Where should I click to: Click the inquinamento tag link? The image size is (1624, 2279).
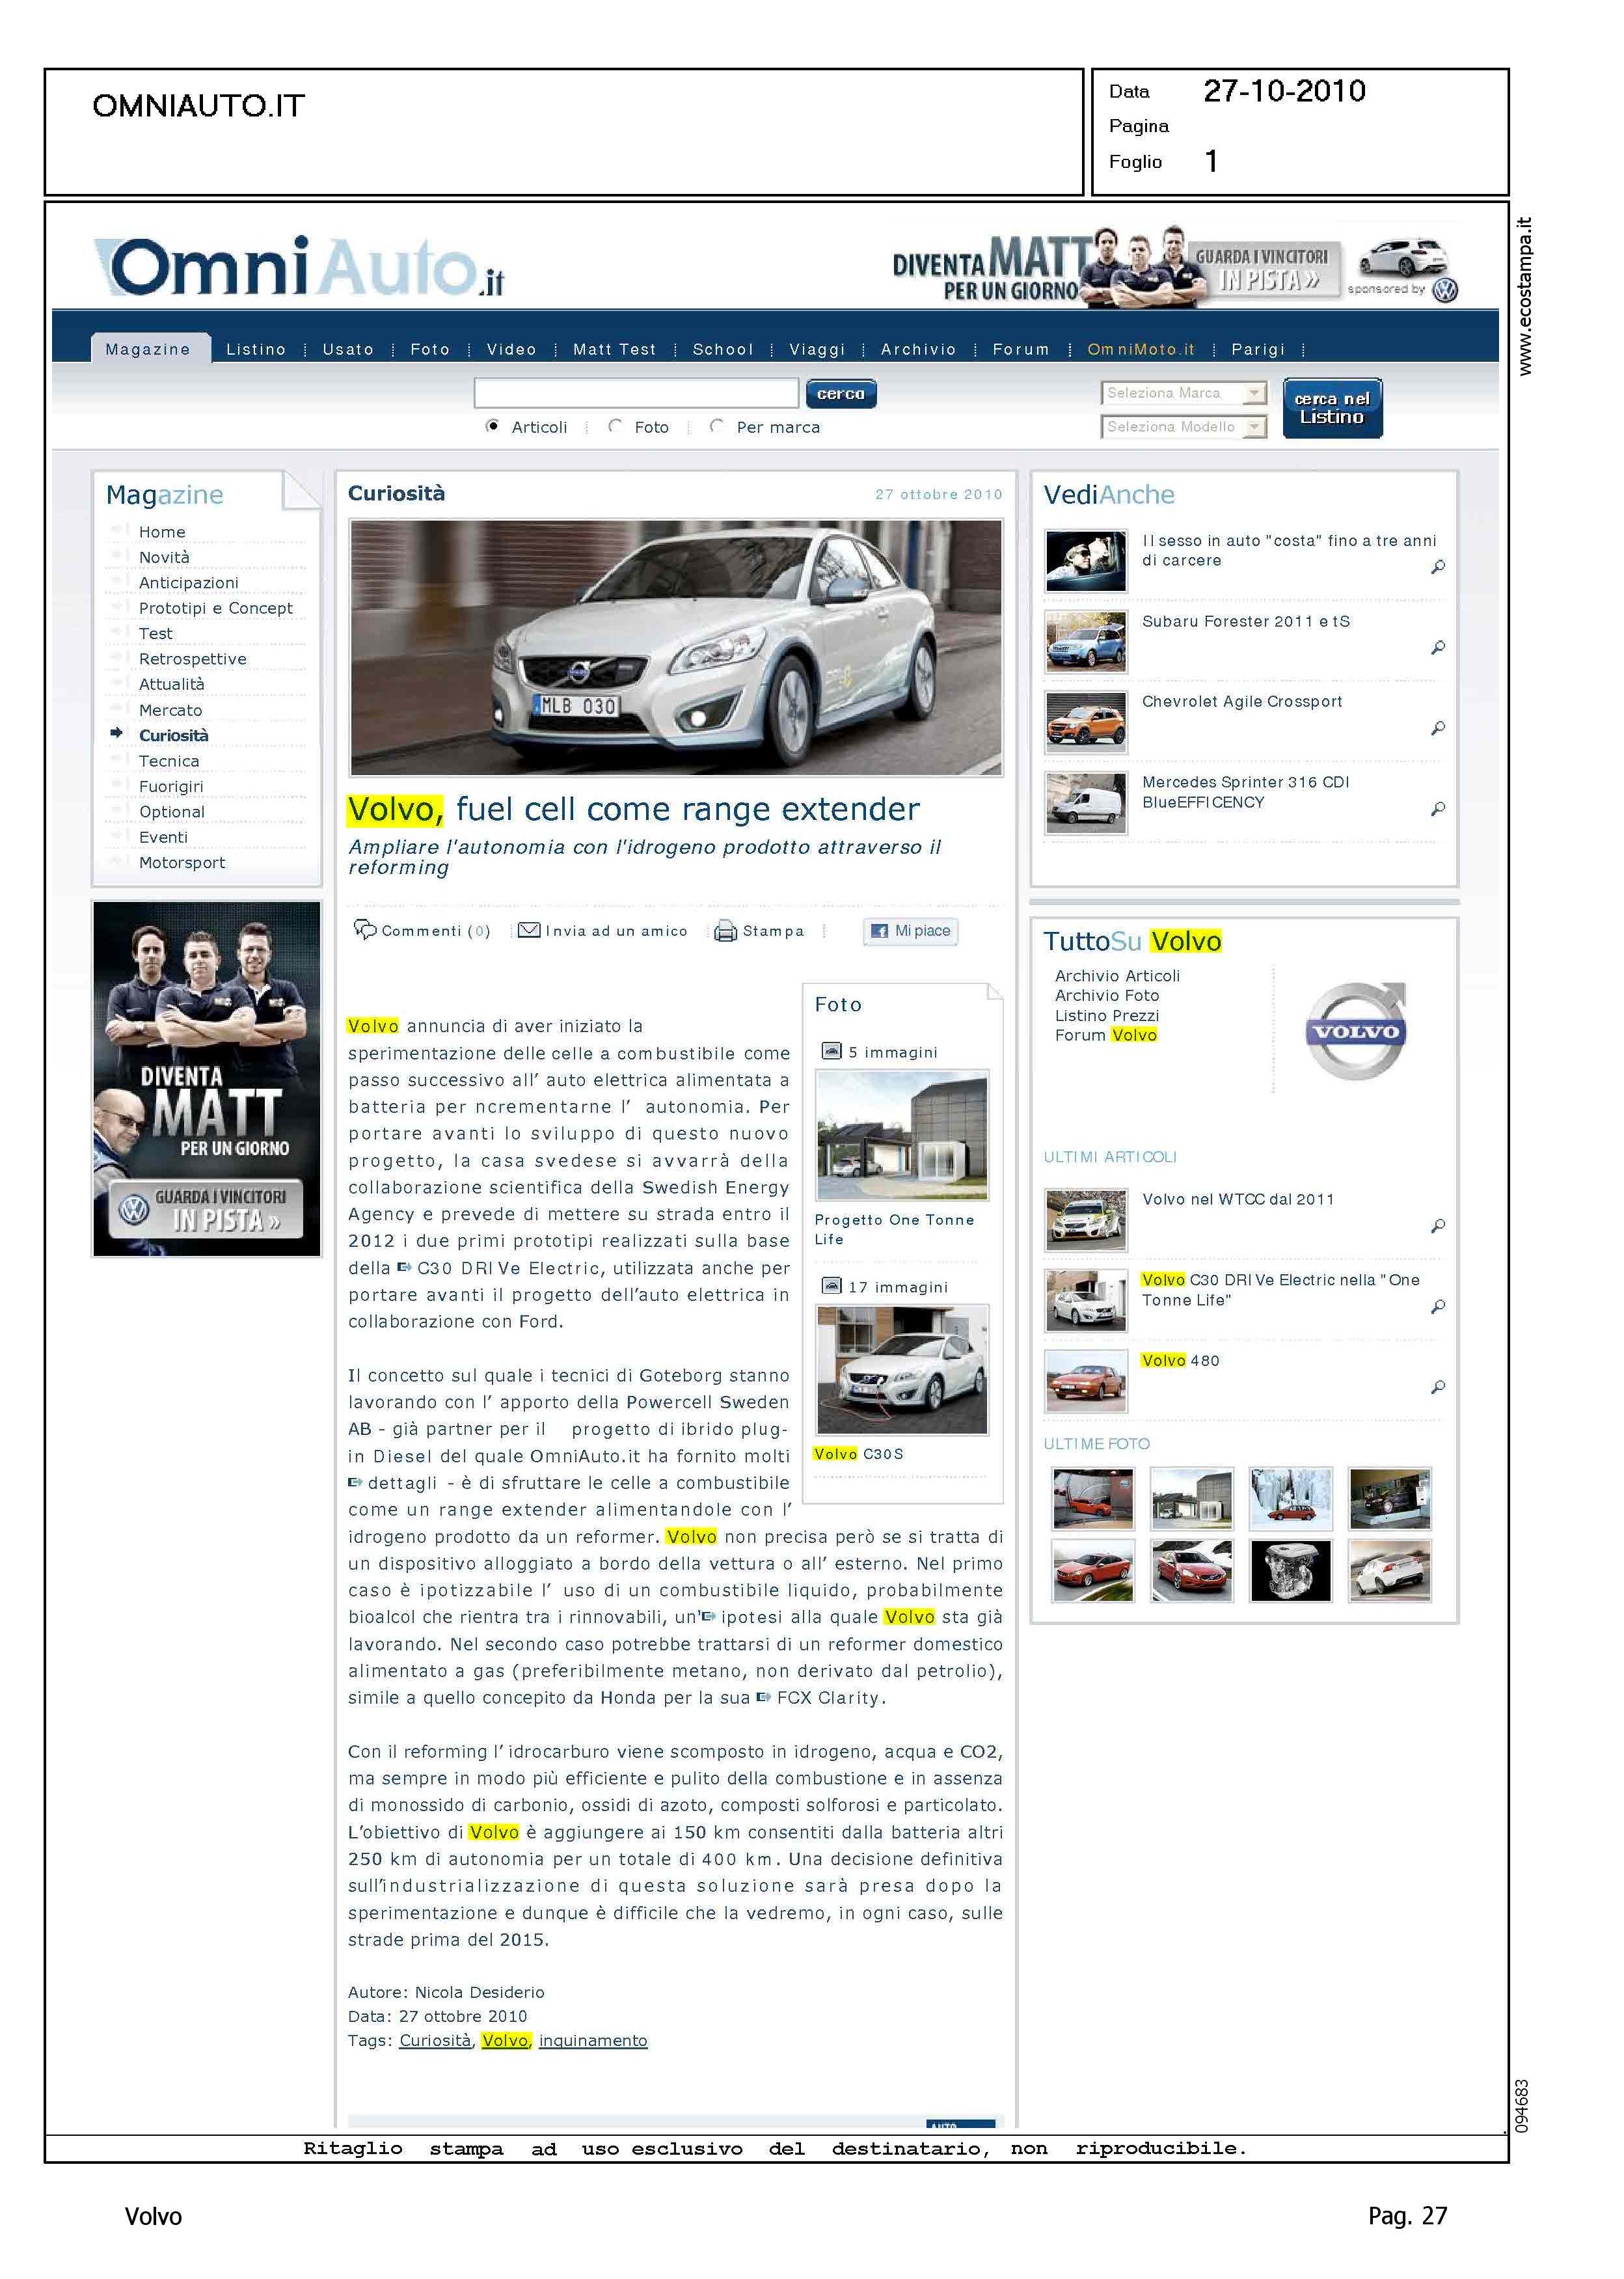[x=592, y=2040]
